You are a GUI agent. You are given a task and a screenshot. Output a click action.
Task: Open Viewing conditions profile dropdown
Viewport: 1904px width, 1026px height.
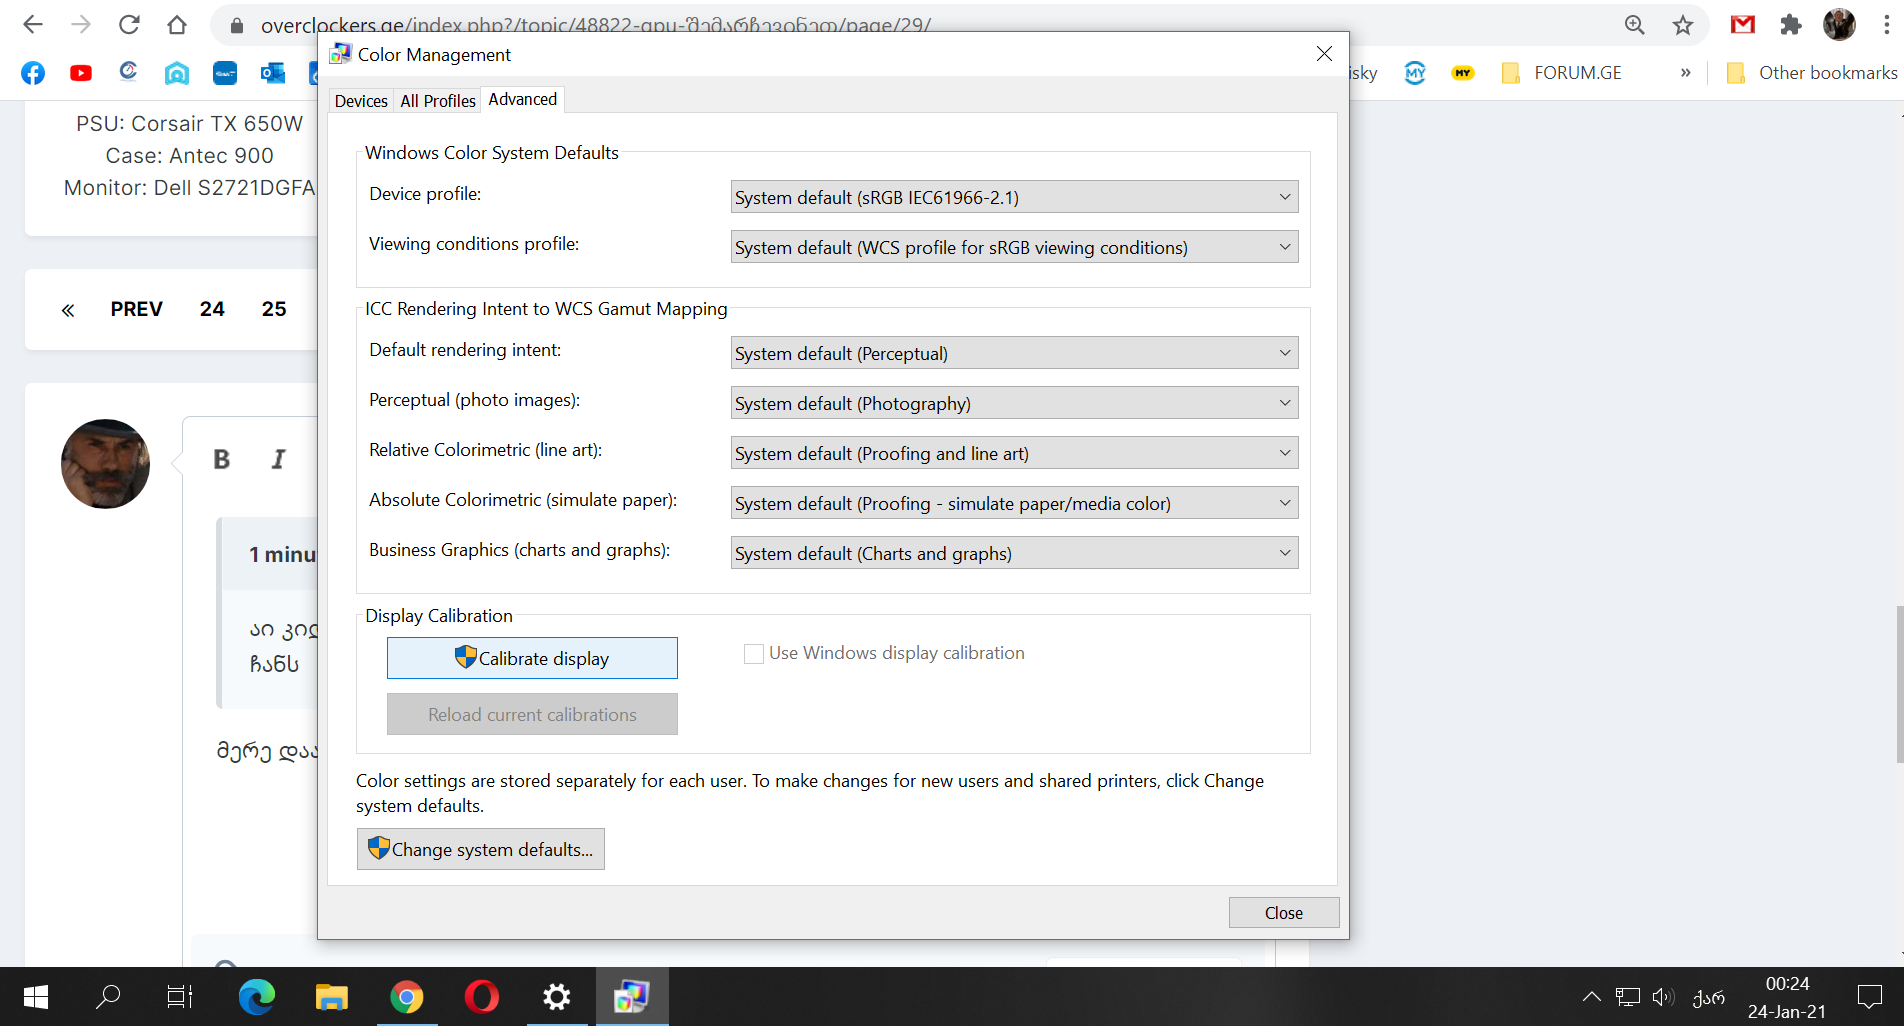coord(1014,247)
